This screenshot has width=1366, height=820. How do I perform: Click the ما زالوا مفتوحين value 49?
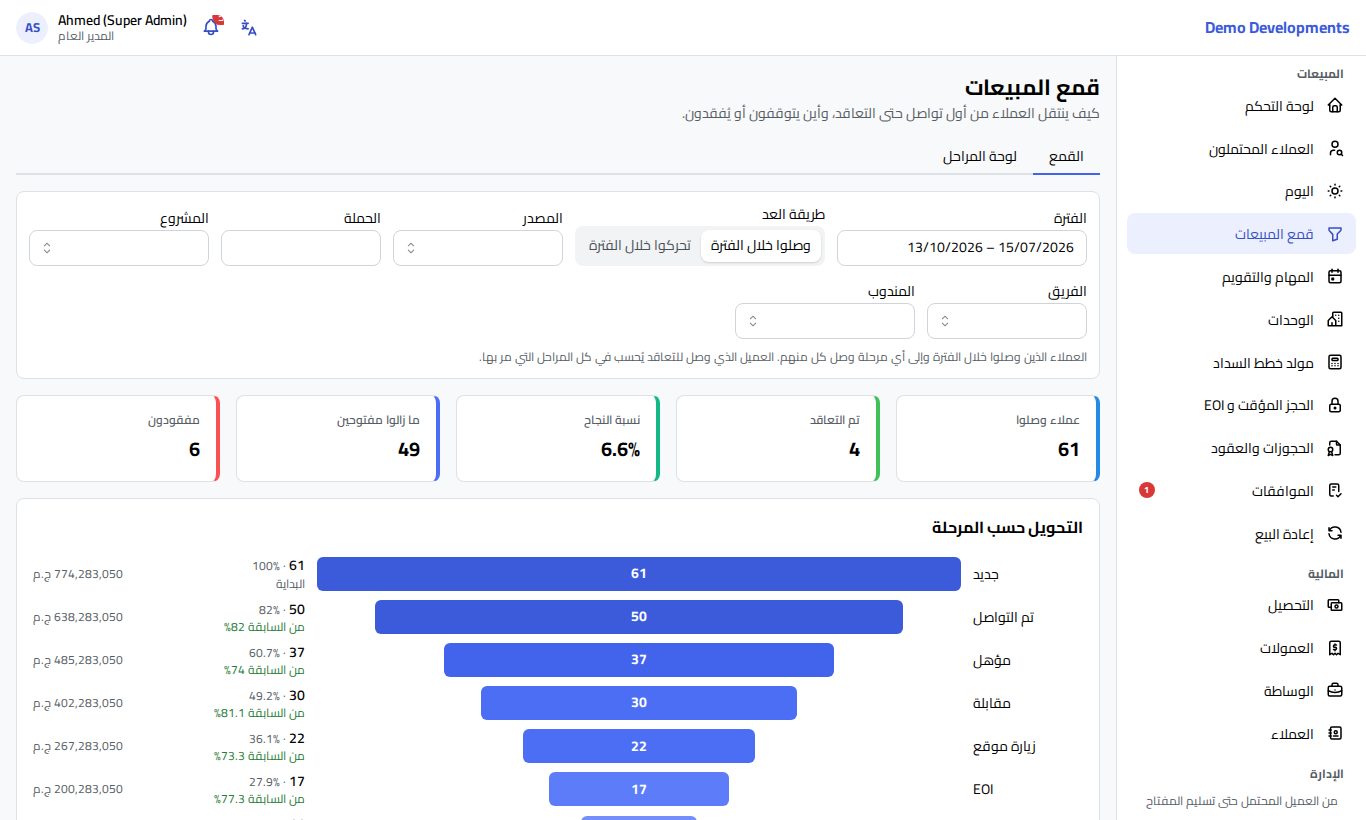(409, 450)
